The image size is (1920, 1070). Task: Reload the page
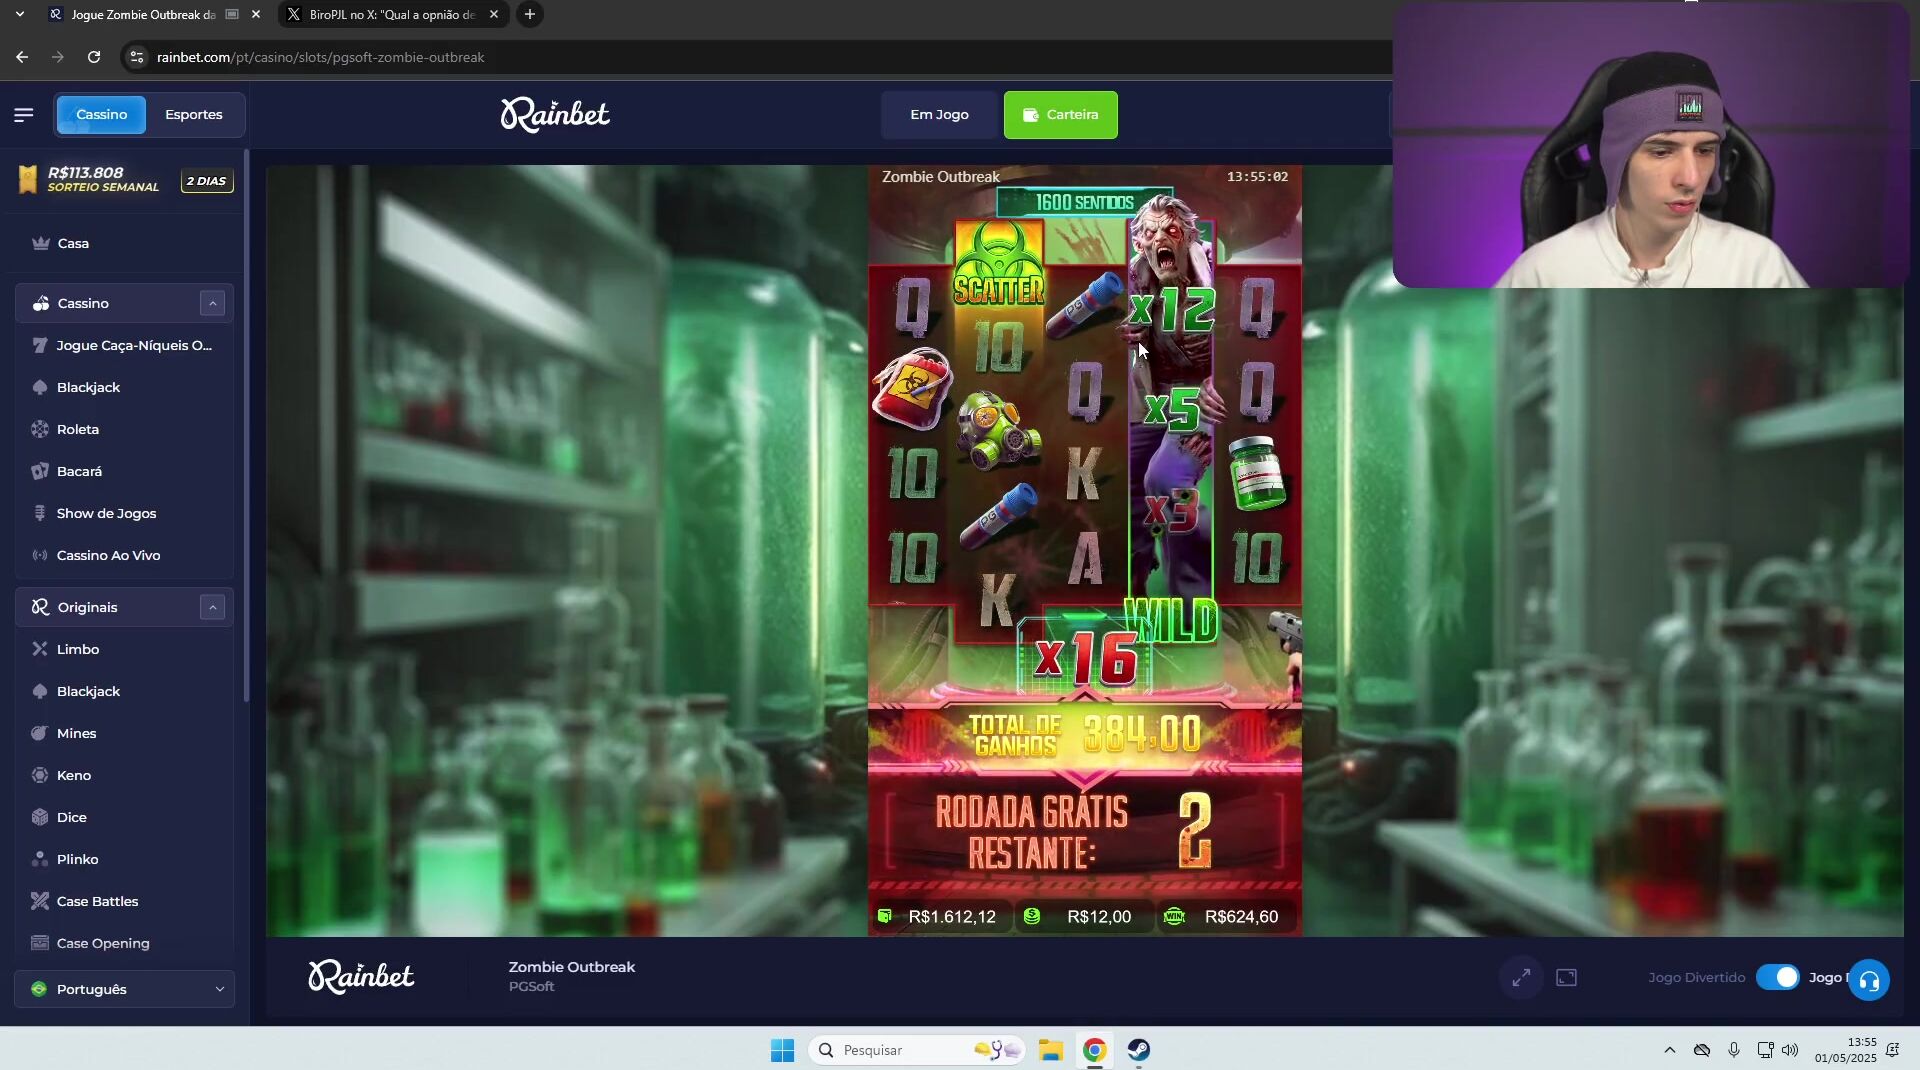(x=94, y=57)
